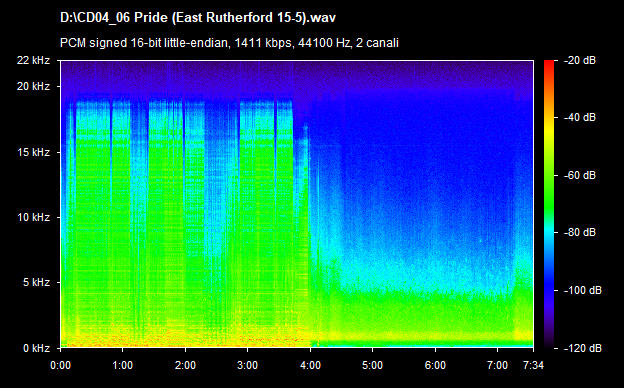Click the 22 kHz frequency axis label
624x388 pixels.
pyautogui.click(x=33, y=60)
